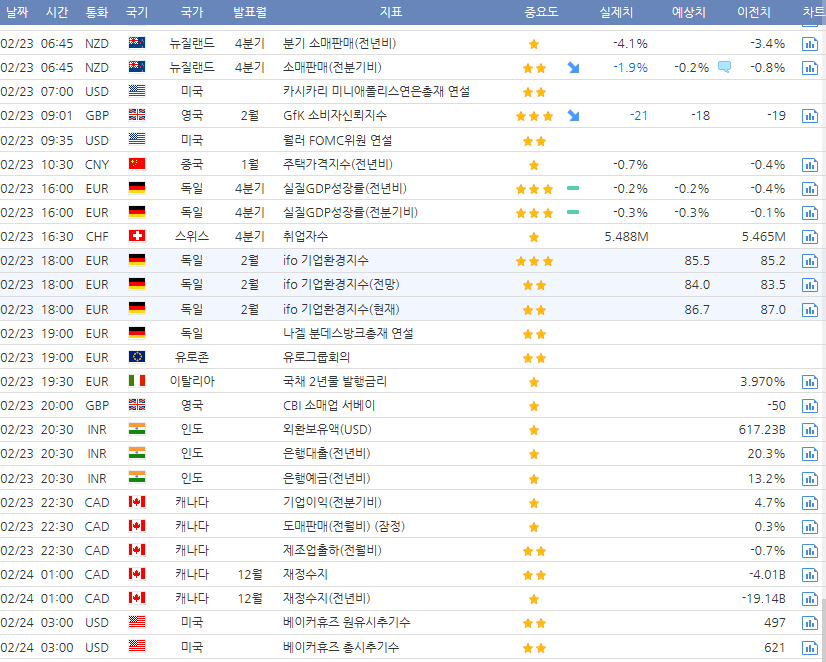The image size is (826, 662).
Task: Open 카시카리 미니애폴리스연은총재 연설 event
Action: point(376,92)
